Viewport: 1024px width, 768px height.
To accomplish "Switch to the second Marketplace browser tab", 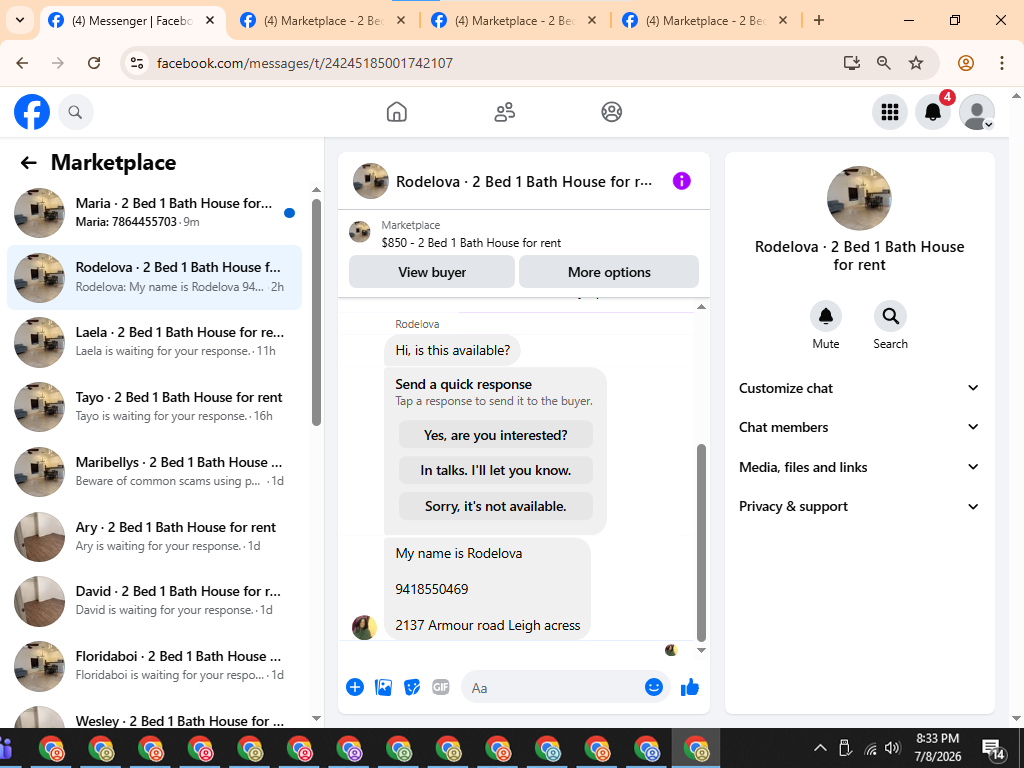I will (323, 21).
